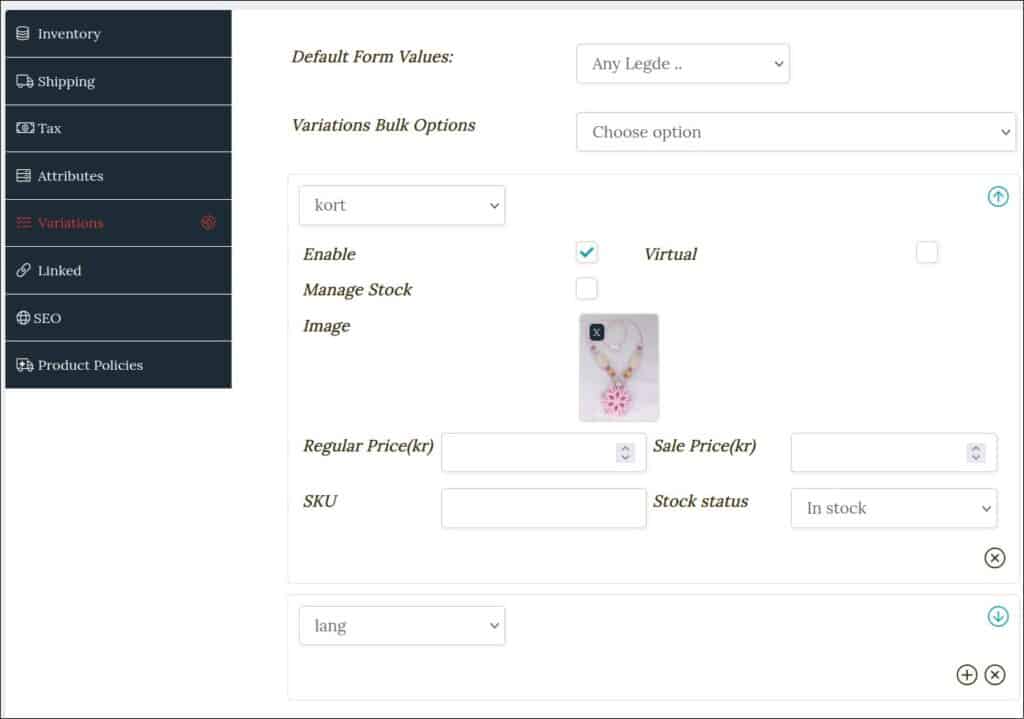
Task: Open the Inventory tab
Action: [118, 33]
